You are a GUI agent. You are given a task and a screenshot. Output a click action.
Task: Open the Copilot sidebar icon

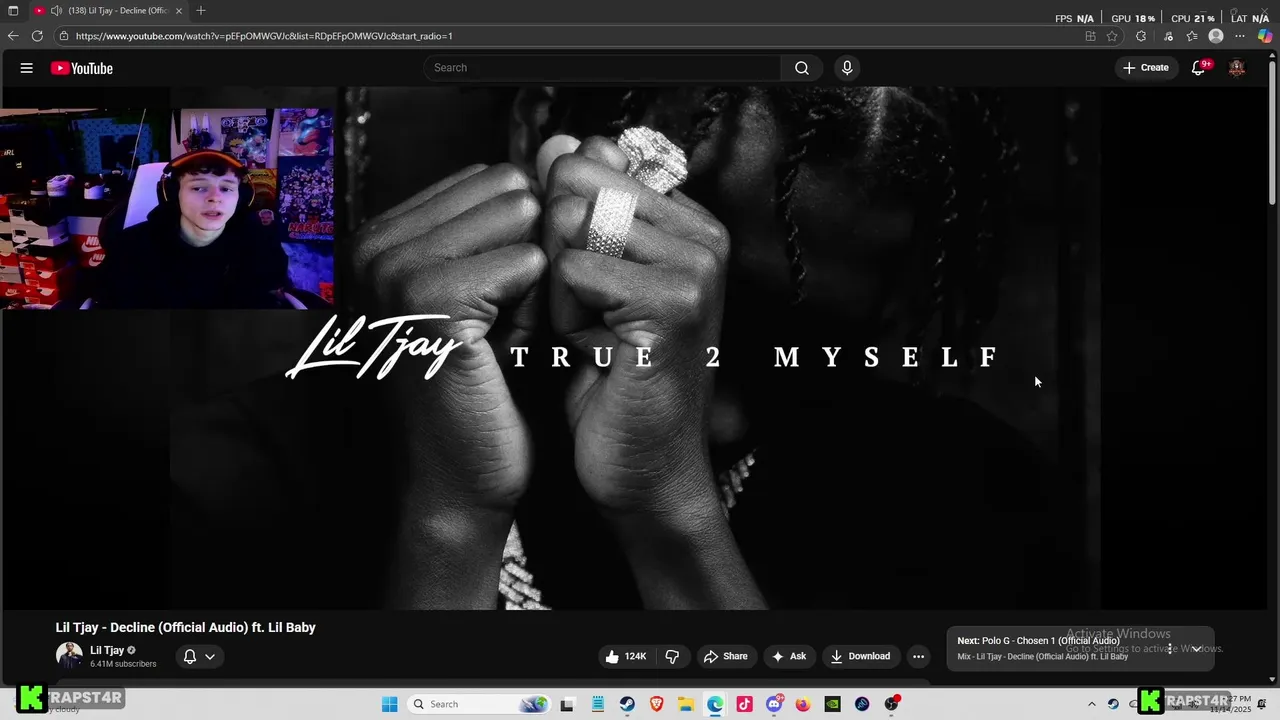click(1265, 36)
